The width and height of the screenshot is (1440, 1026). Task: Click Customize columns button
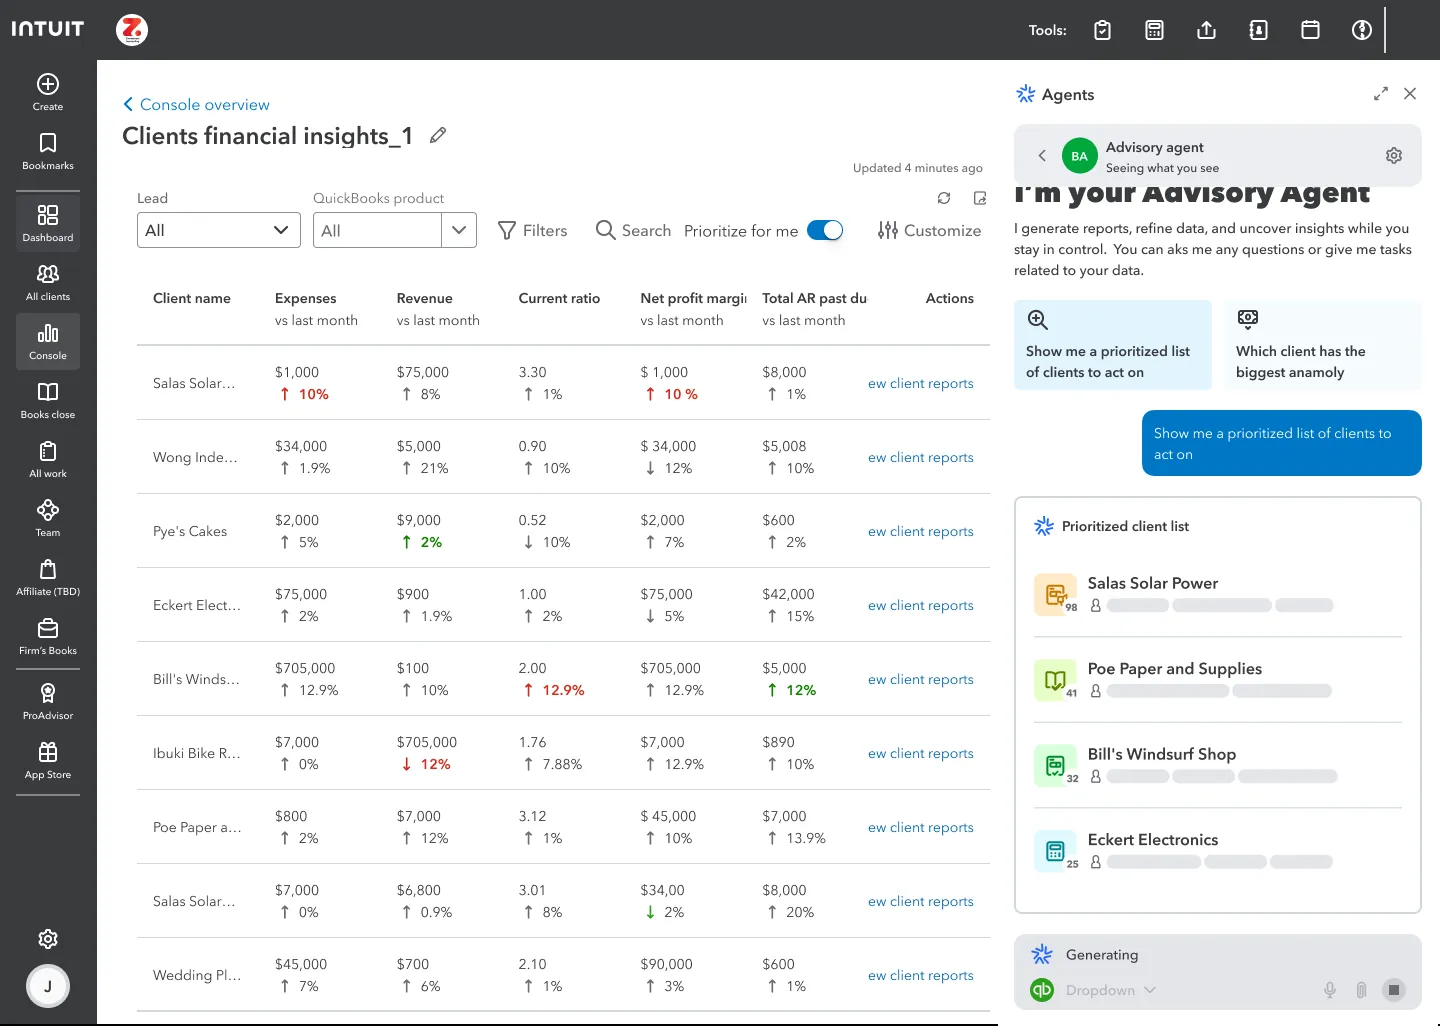(930, 230)
